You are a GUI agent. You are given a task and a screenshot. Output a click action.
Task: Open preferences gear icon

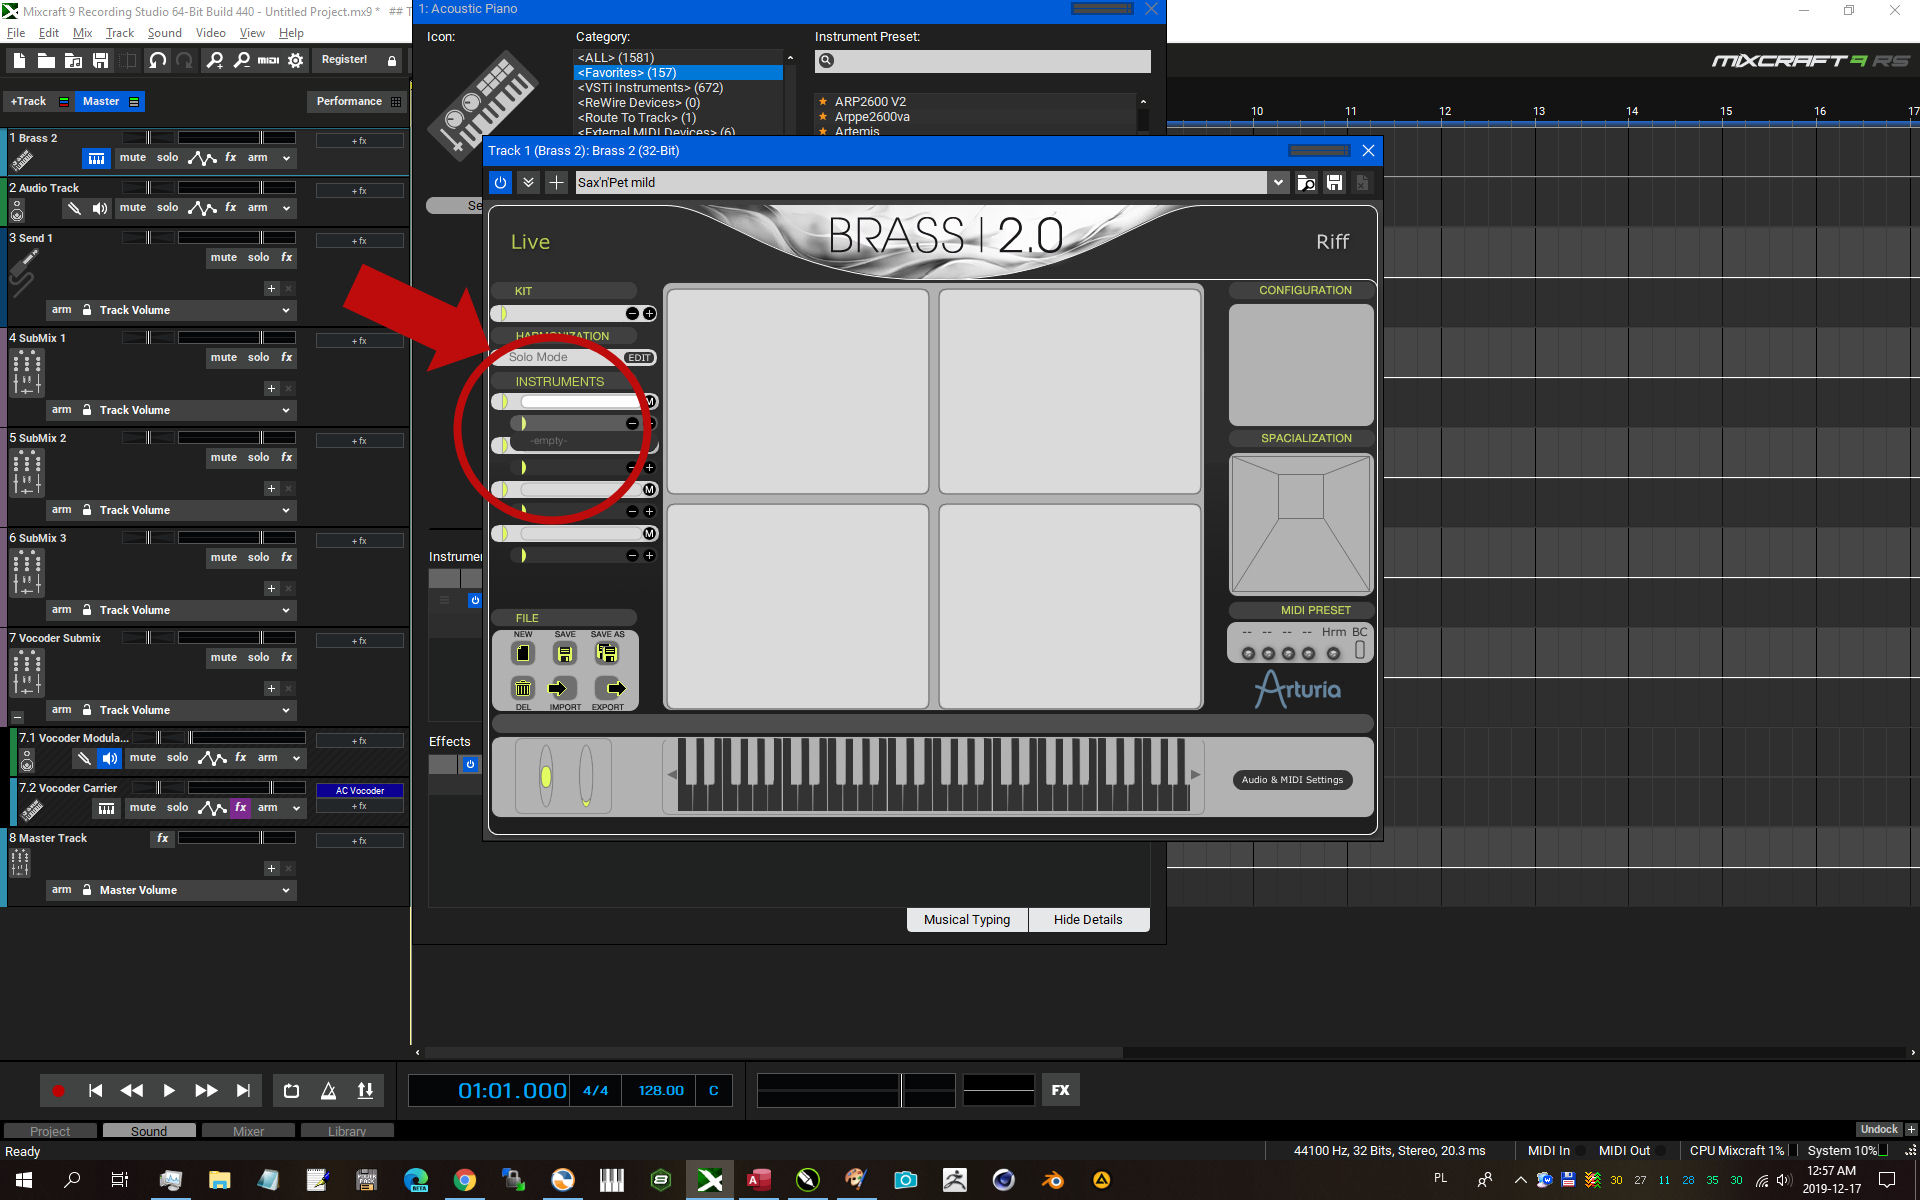pyautogui.click(x=296, y=61)
